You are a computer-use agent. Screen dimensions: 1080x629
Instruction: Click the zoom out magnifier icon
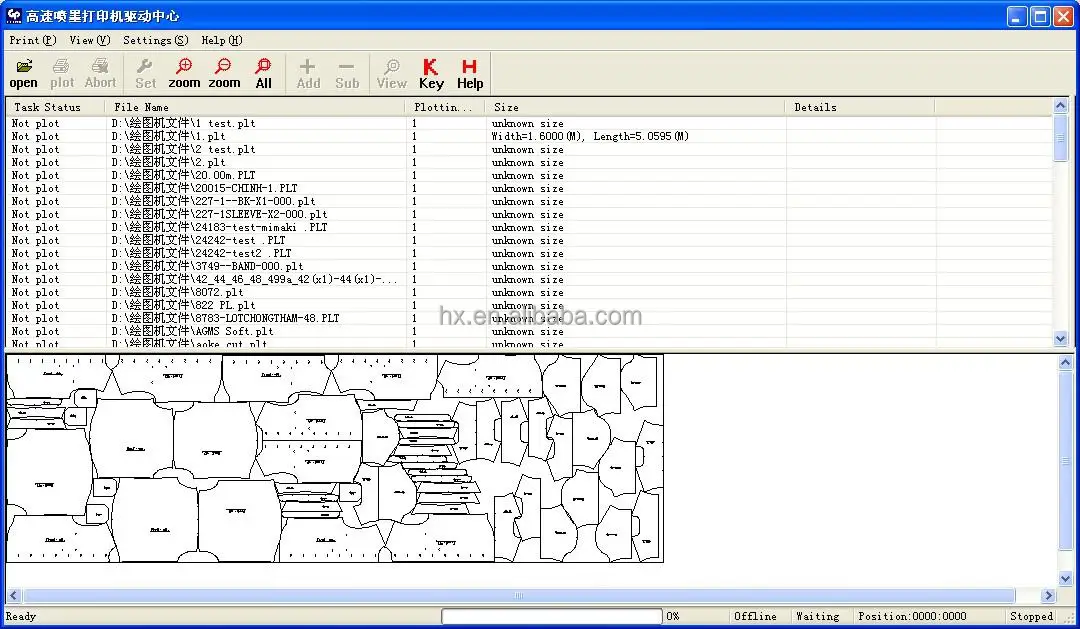point(224,73)
